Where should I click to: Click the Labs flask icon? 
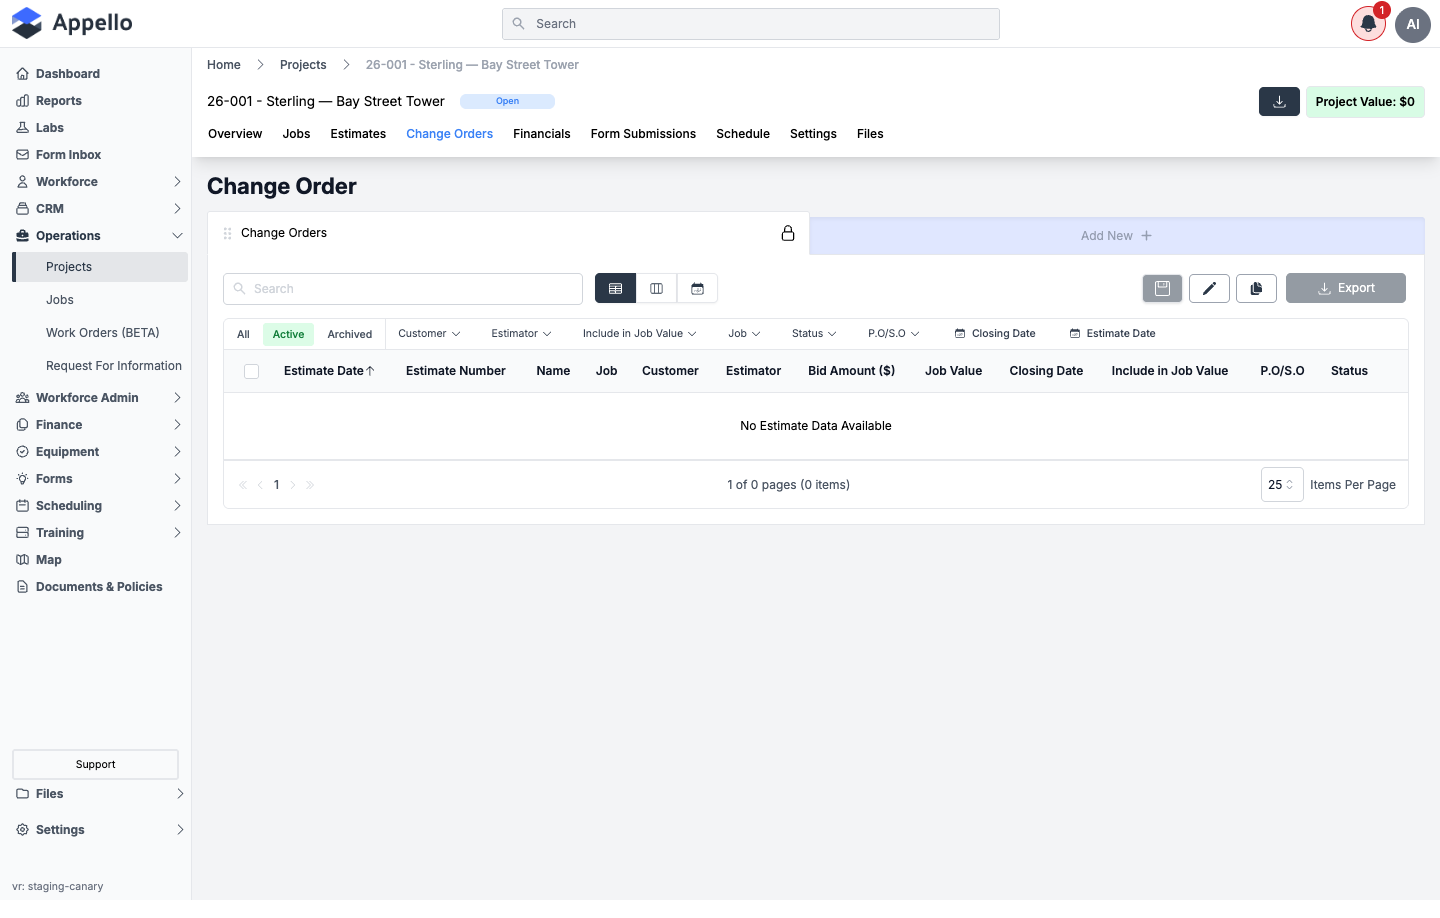[22, 128]
